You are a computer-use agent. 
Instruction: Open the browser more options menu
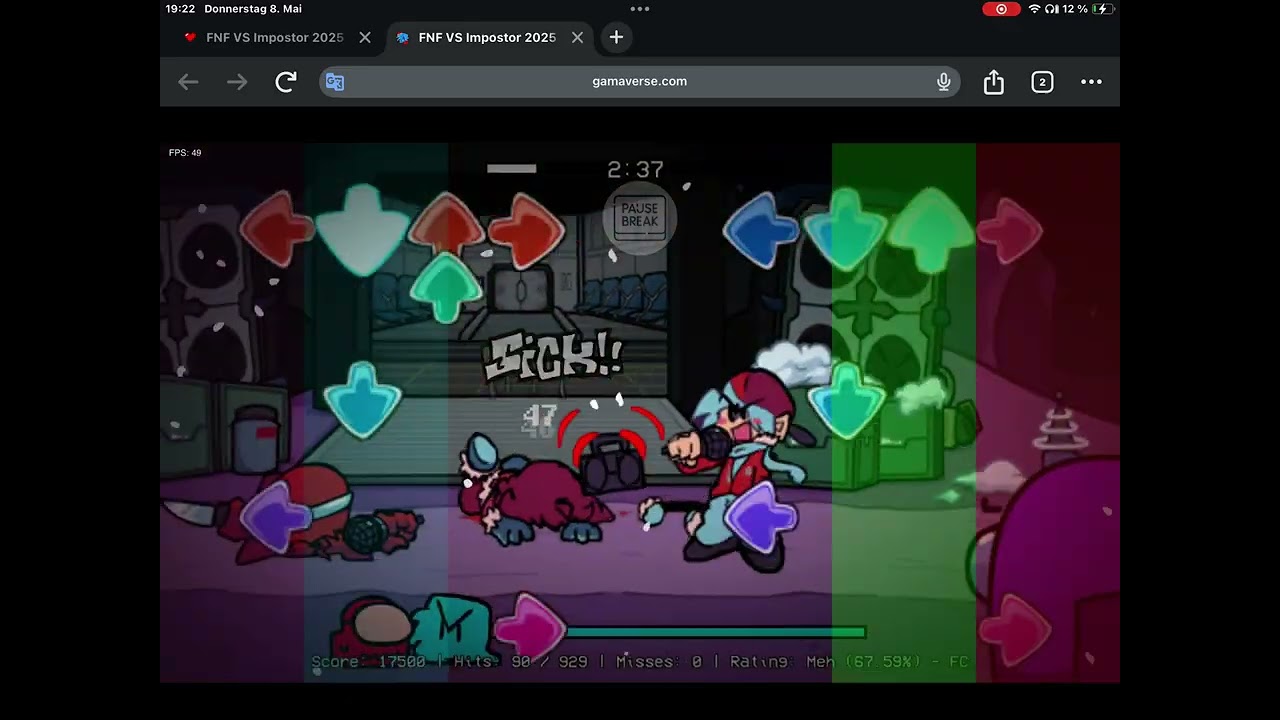1091,82
